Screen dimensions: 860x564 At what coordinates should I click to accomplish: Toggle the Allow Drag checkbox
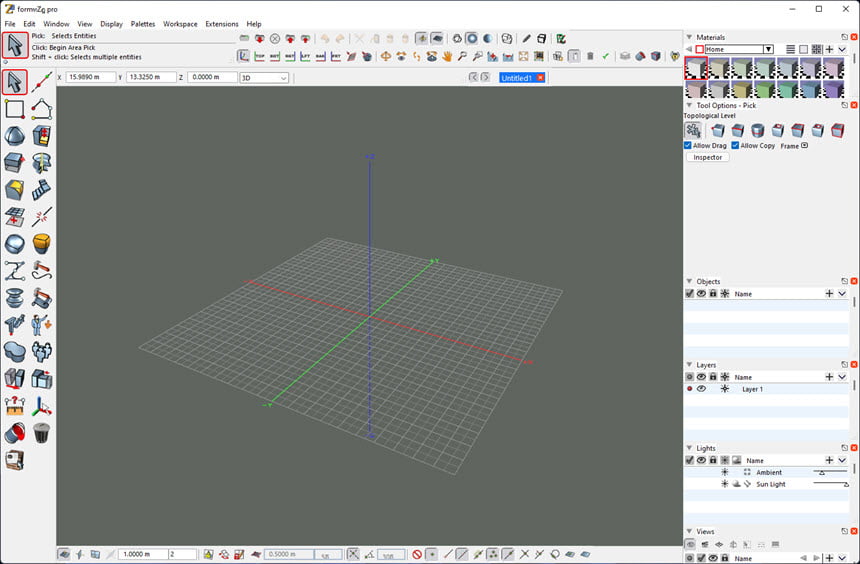[687, 145]
